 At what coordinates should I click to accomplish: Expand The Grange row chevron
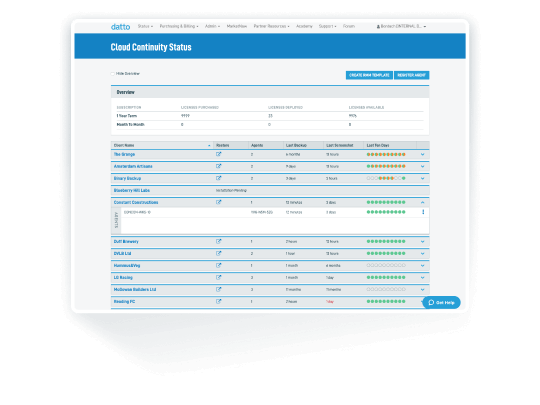[x=423, y=155]
